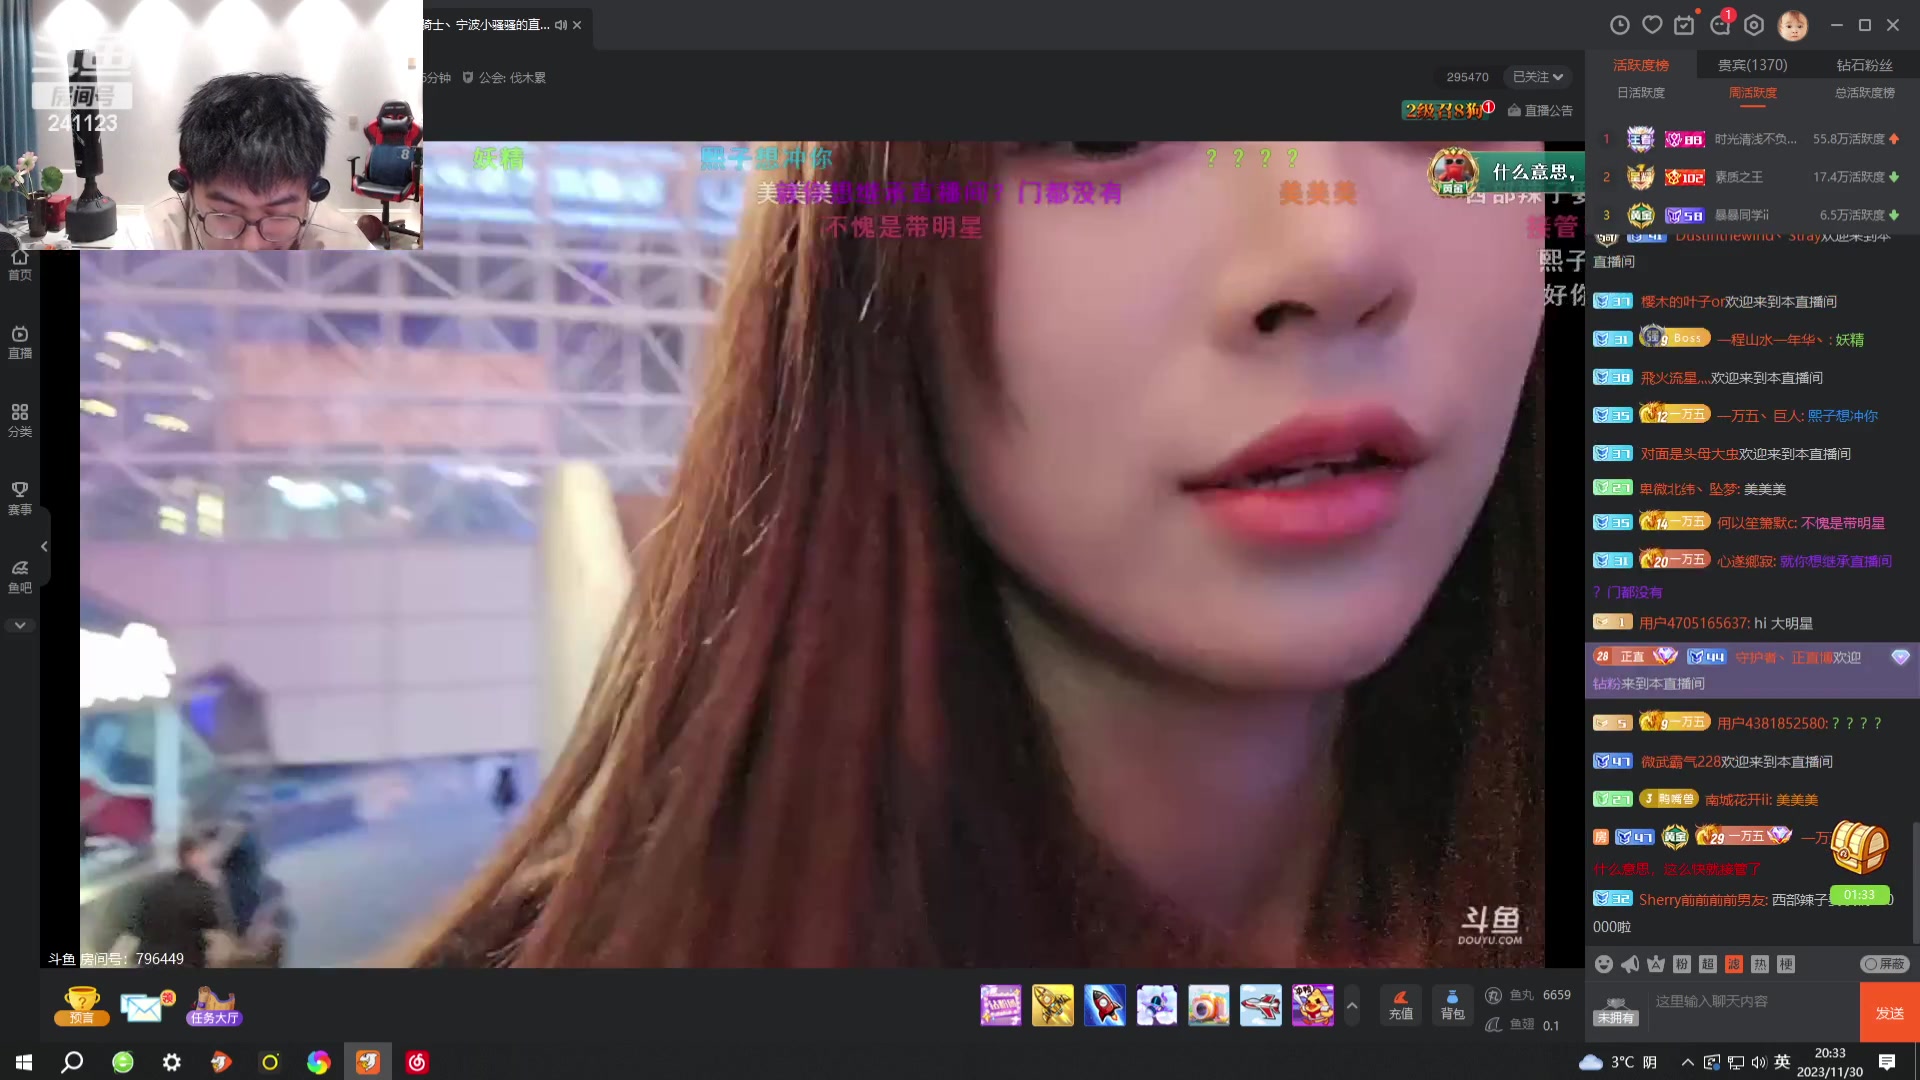Open settings with the hexagon gear icon
The width and height of the screenshot is (1920, 1080).
pos(1753,24)
